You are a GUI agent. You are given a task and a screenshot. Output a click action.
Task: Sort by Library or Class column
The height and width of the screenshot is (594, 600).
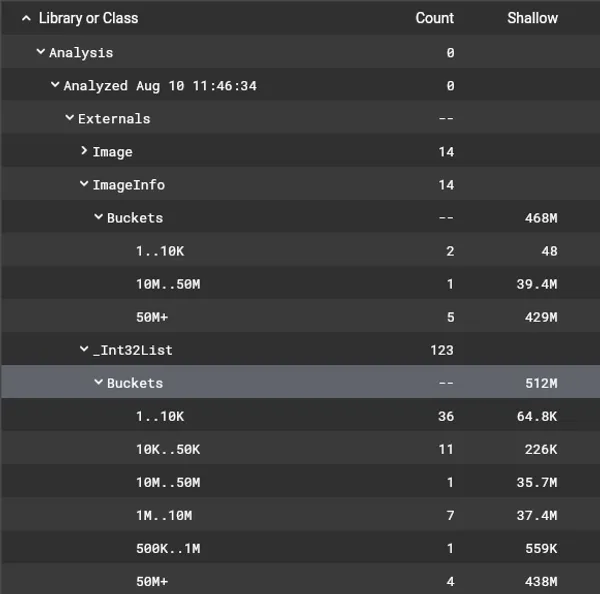[x=88, y=18]
